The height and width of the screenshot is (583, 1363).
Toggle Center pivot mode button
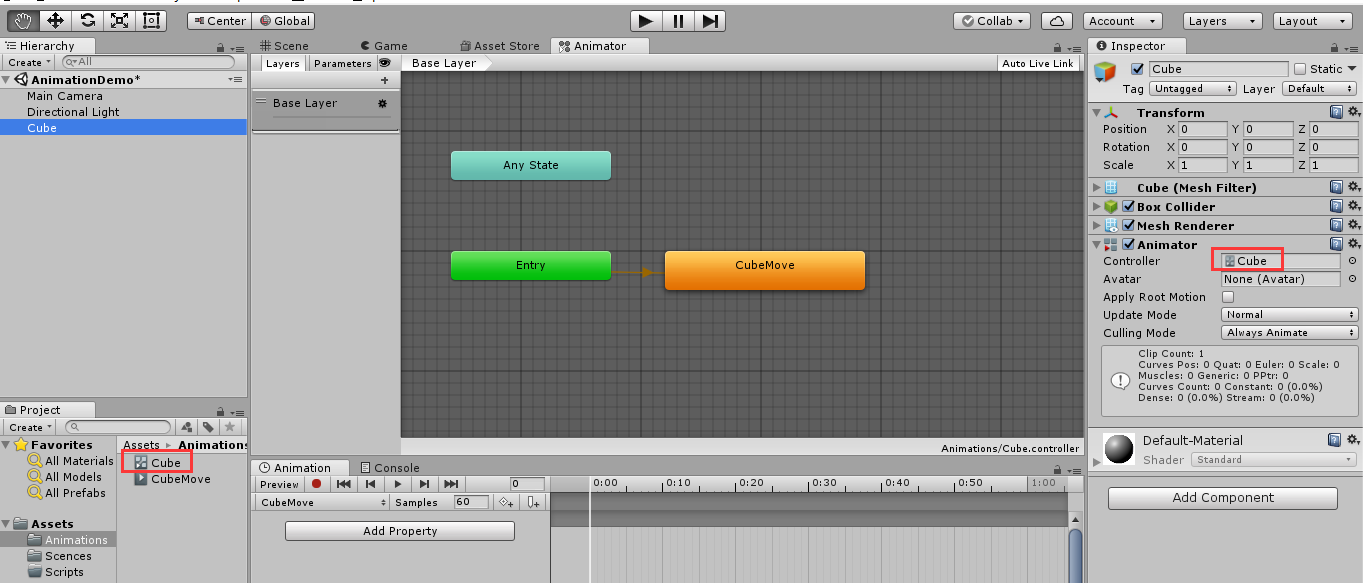tap(219, 20)
